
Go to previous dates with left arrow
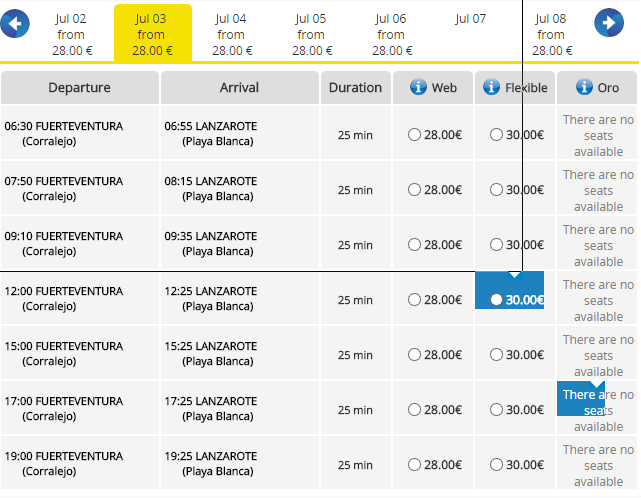pyautogui.click(x=15, y=23)
